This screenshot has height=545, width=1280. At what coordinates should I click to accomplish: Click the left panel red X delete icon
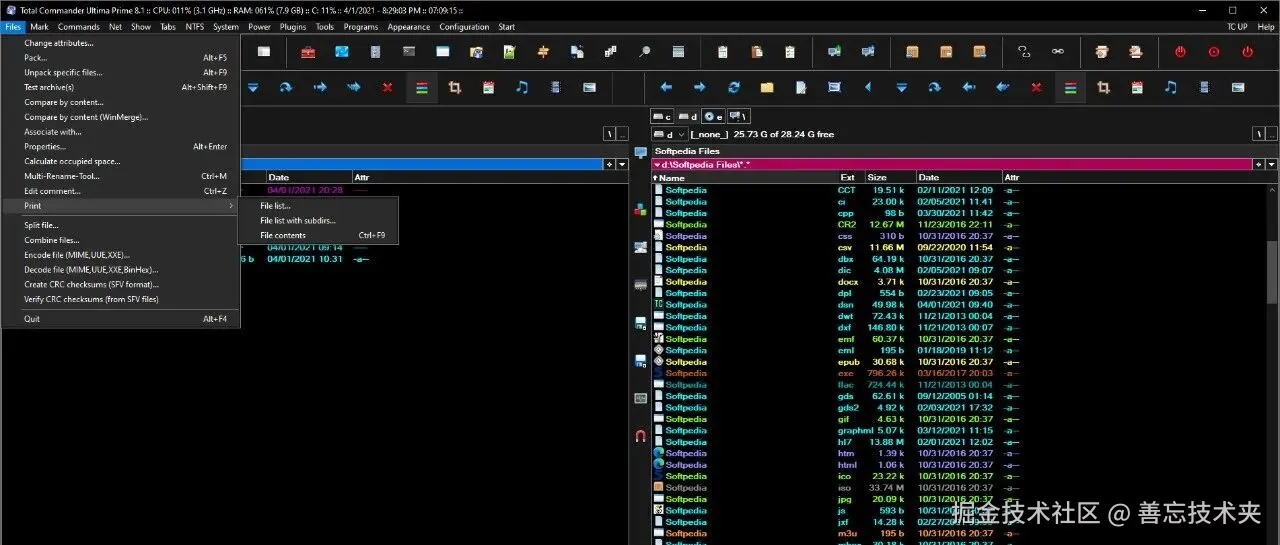pyautogui.click(x=387, y=88)
